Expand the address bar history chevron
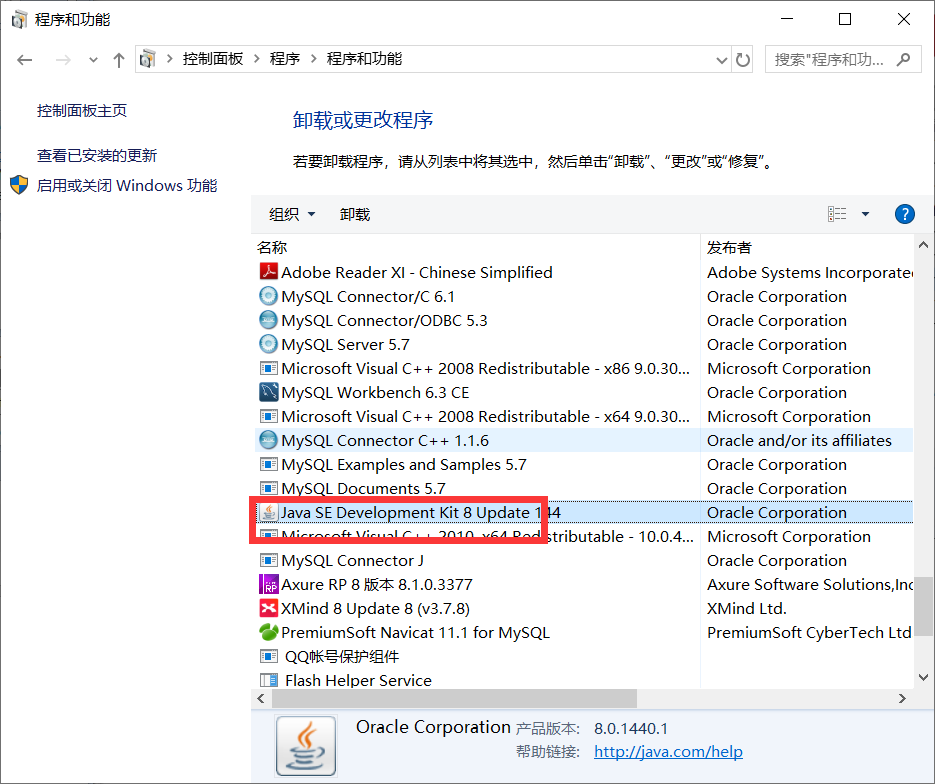This screenshot has width=935, height=784. tap(722, 59)
